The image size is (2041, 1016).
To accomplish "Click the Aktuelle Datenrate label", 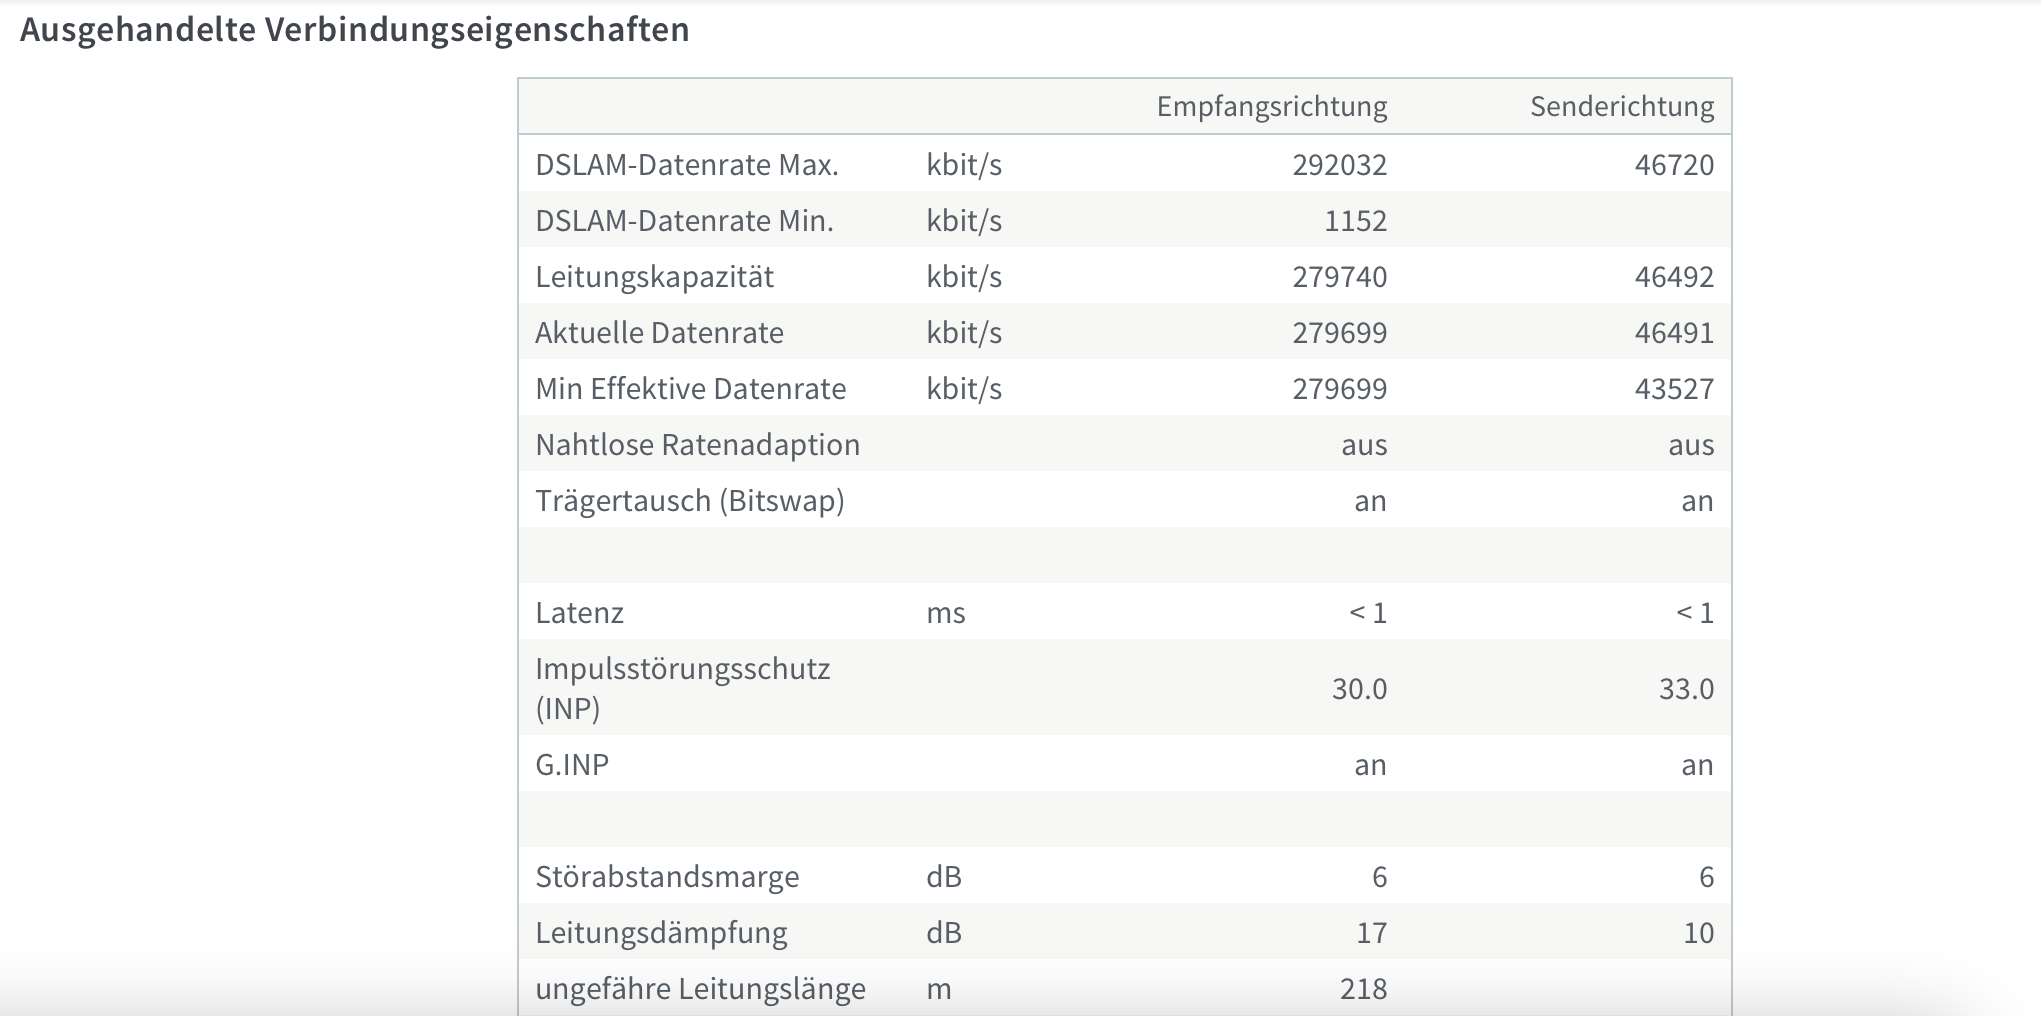I will (659, 332).
